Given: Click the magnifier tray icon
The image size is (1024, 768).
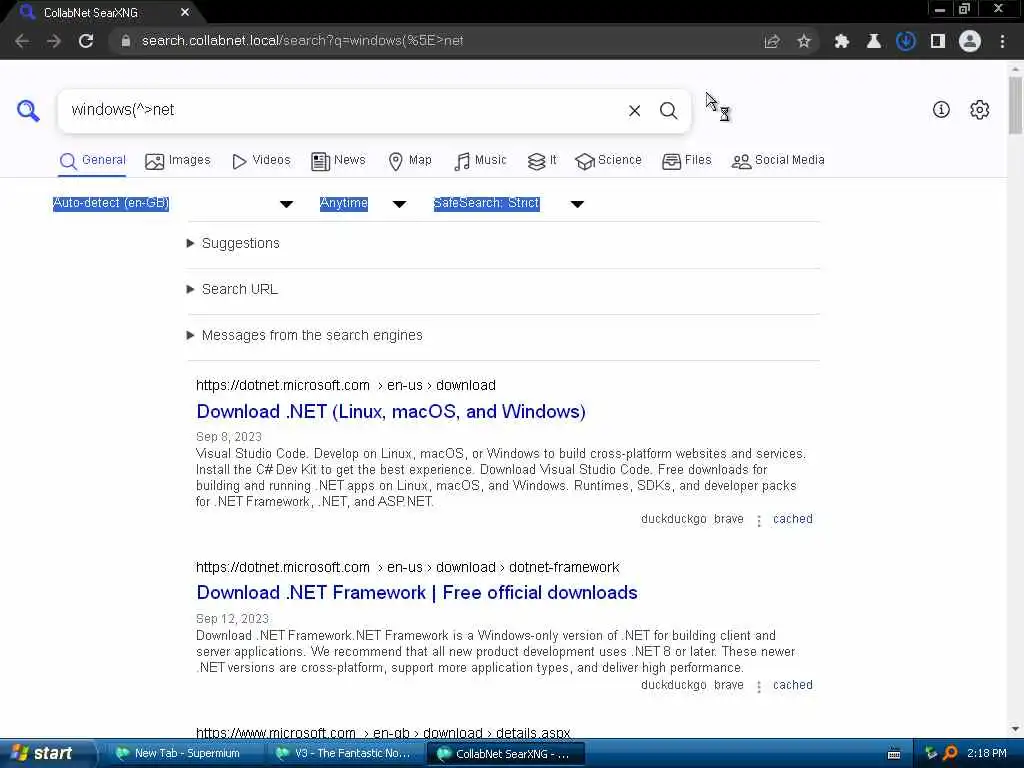Looking at the screenshot, I should 950,753.
